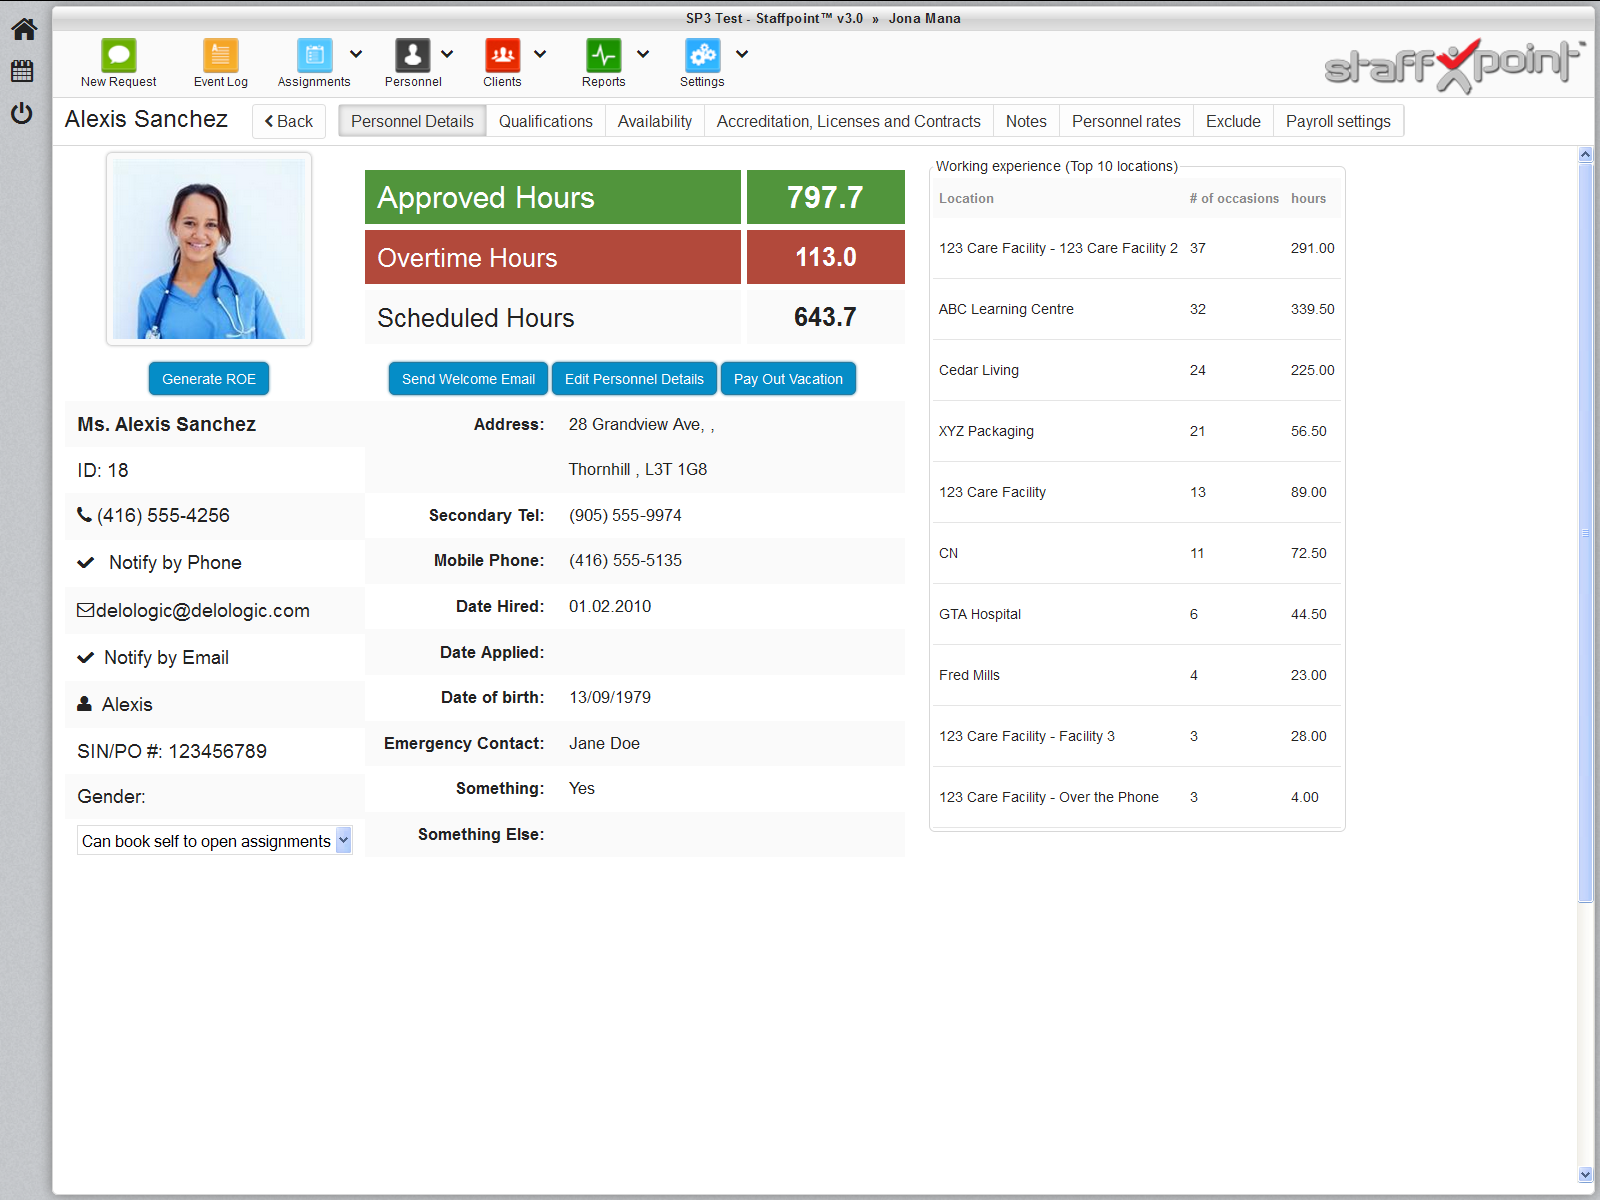Open the calendar from the sidebar
The image size is (1600, 1200).
[x=22, y=70]
